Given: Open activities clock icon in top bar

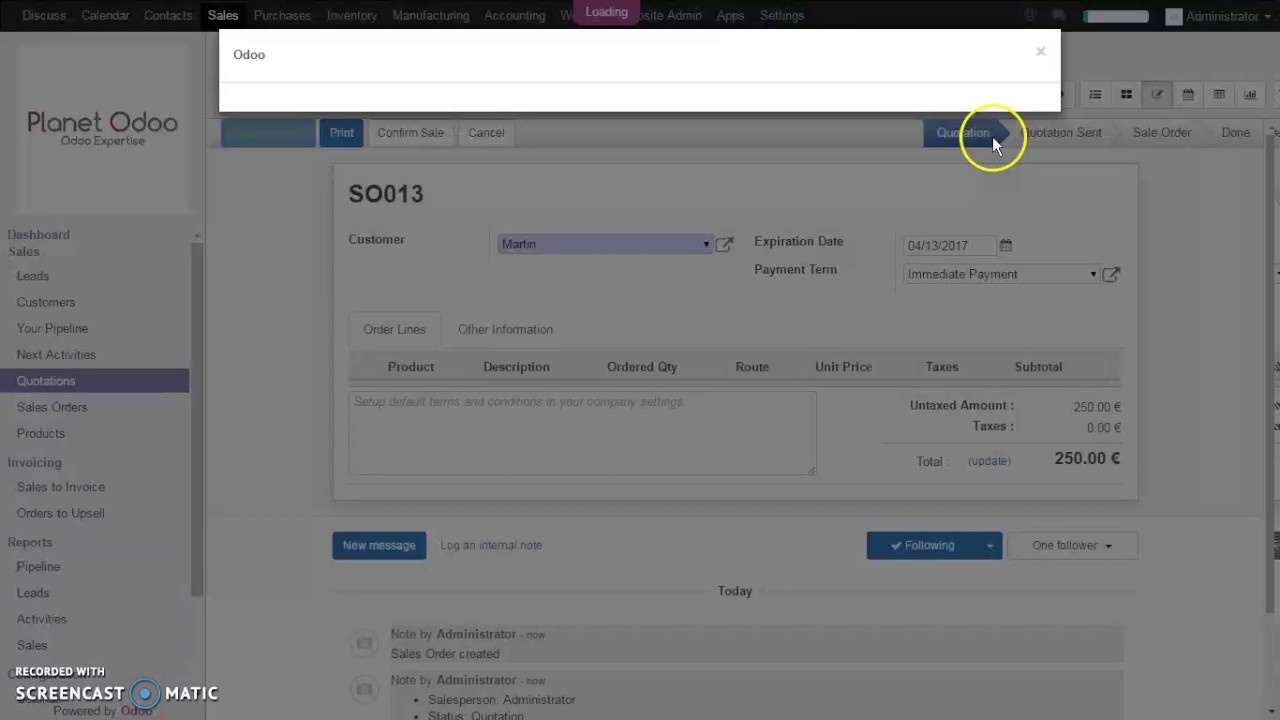Looking at the screenshot, I should [1030, 16].
